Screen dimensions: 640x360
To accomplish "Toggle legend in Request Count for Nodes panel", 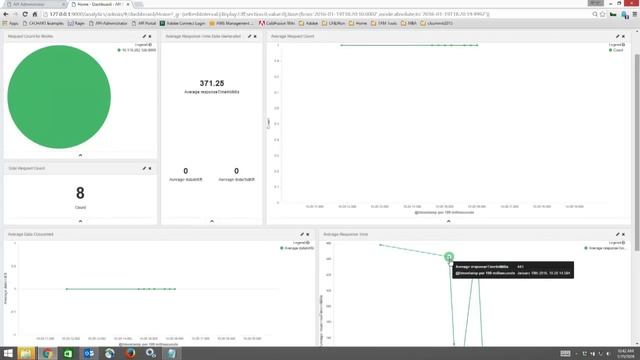I will coord(143,44).
